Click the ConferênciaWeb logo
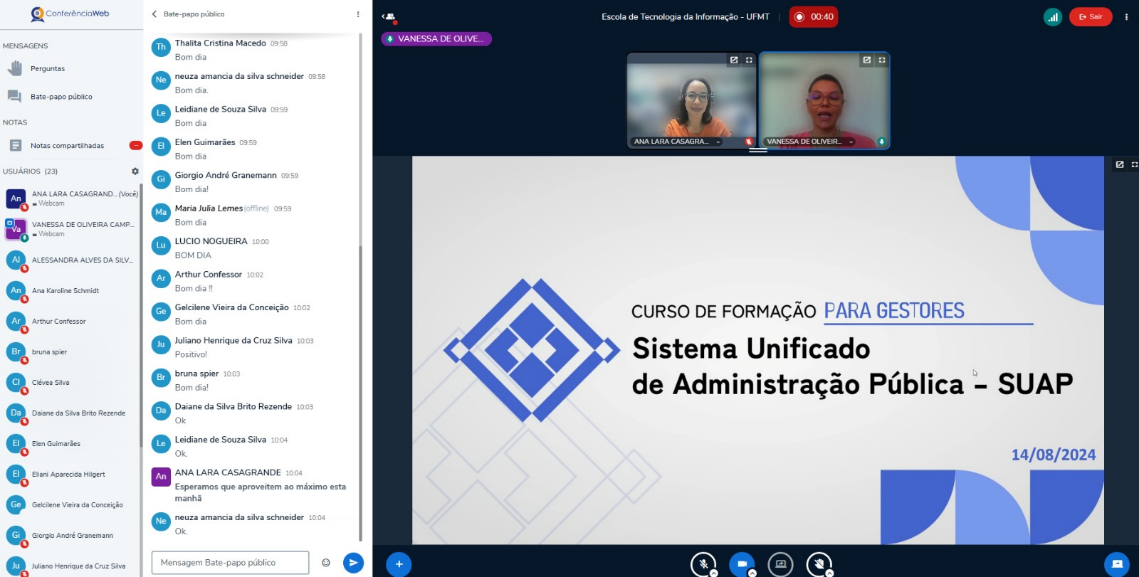Viewport: 1139px width, 577px height. tap(70, 14)
